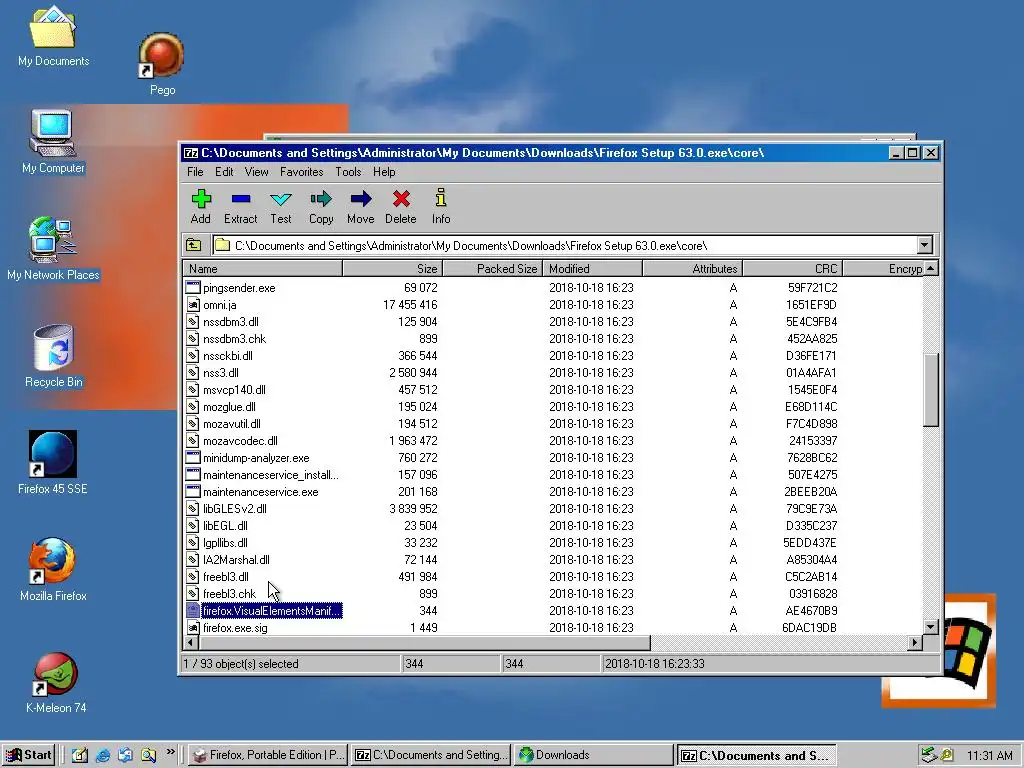Sort by the Size column header
This screenshot has width=1024, height=768.
[392, 268]
